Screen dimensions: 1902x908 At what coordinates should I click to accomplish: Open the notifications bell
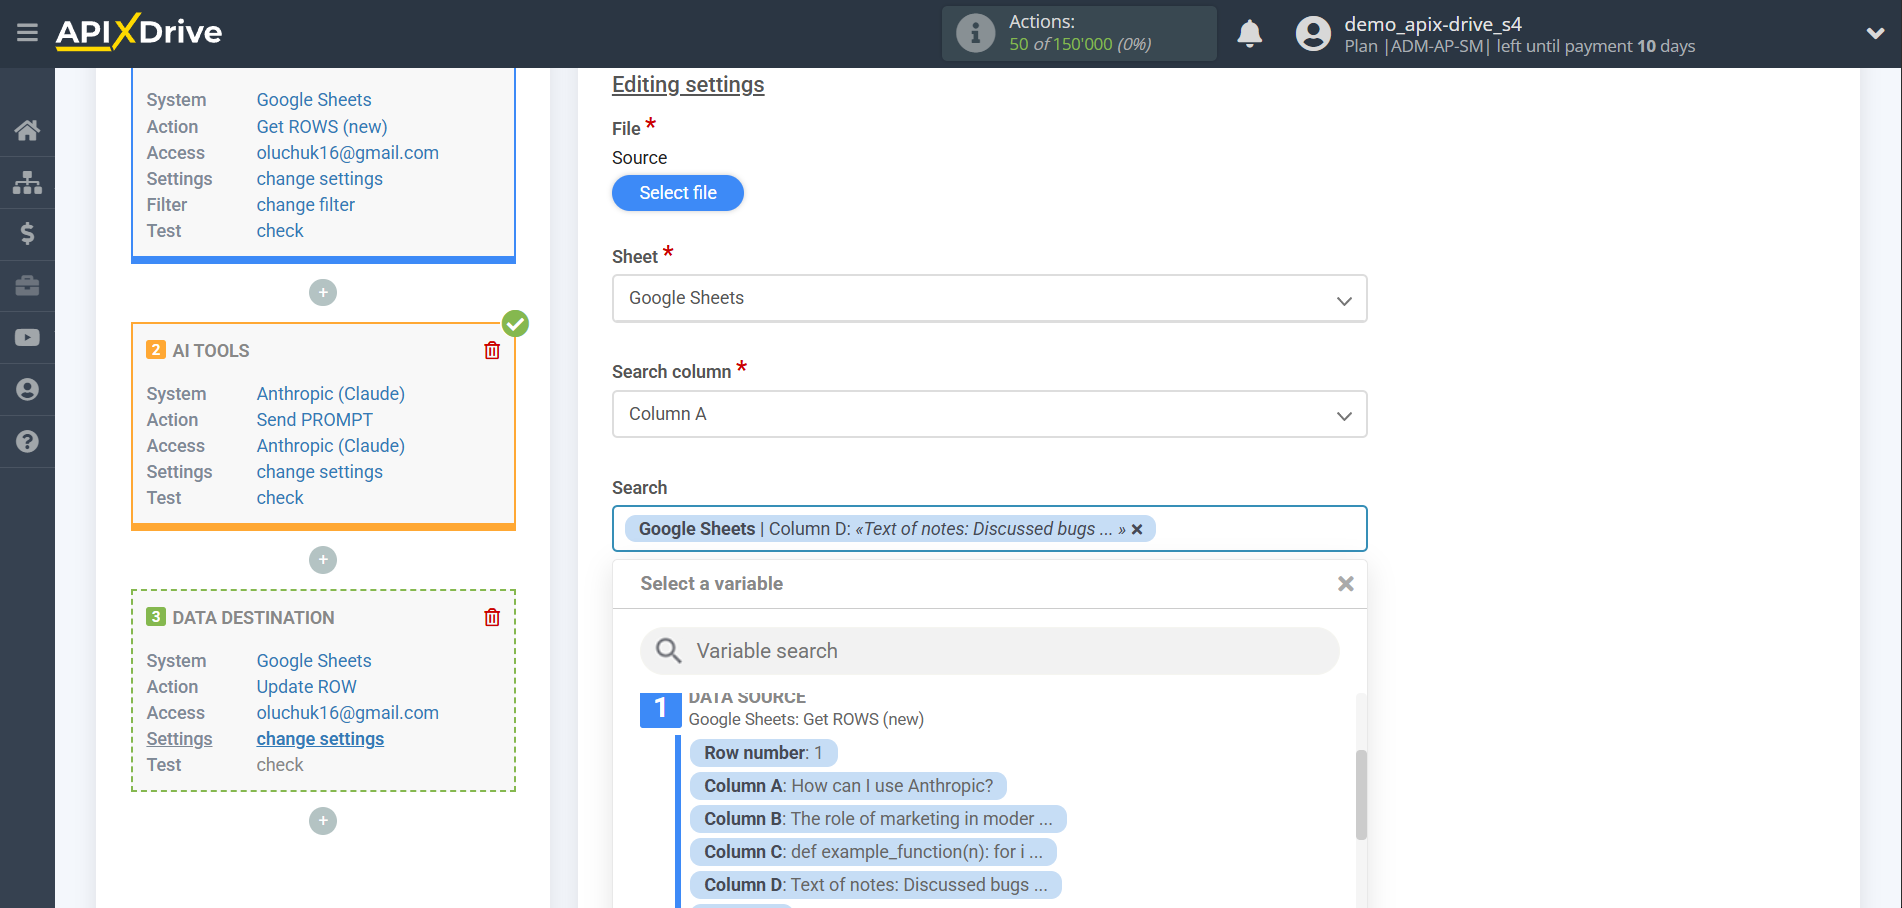pos(1250,34)
